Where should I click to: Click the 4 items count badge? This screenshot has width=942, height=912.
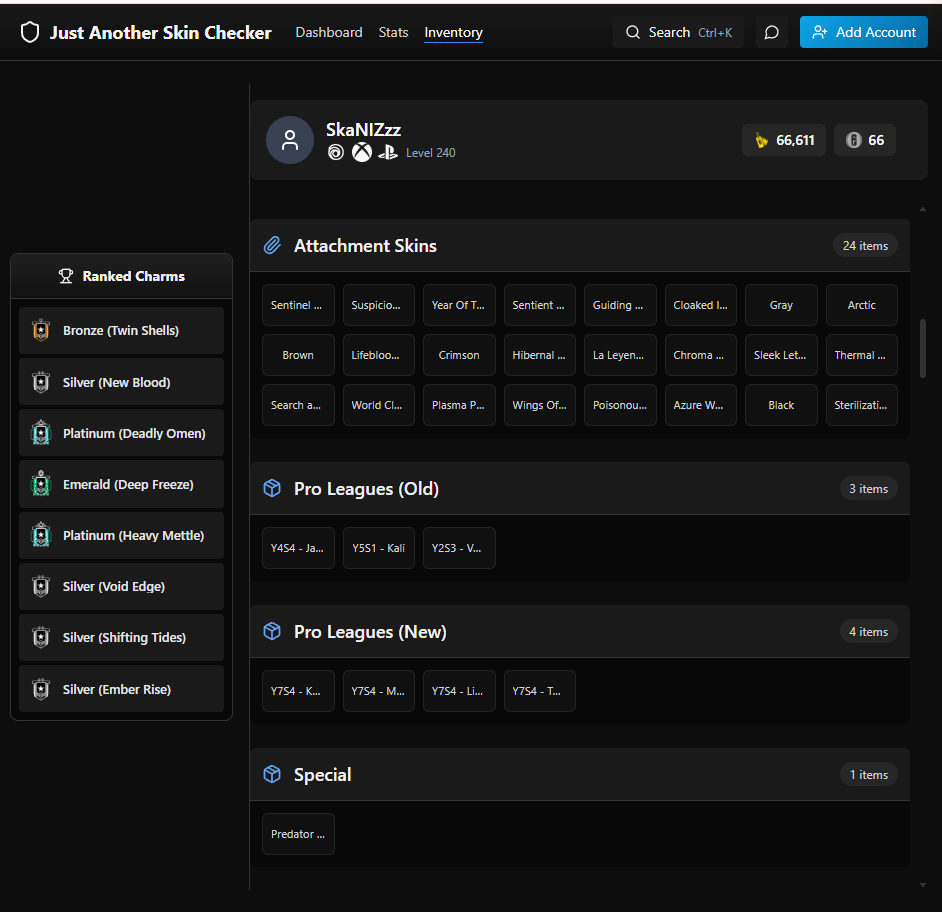868,632
